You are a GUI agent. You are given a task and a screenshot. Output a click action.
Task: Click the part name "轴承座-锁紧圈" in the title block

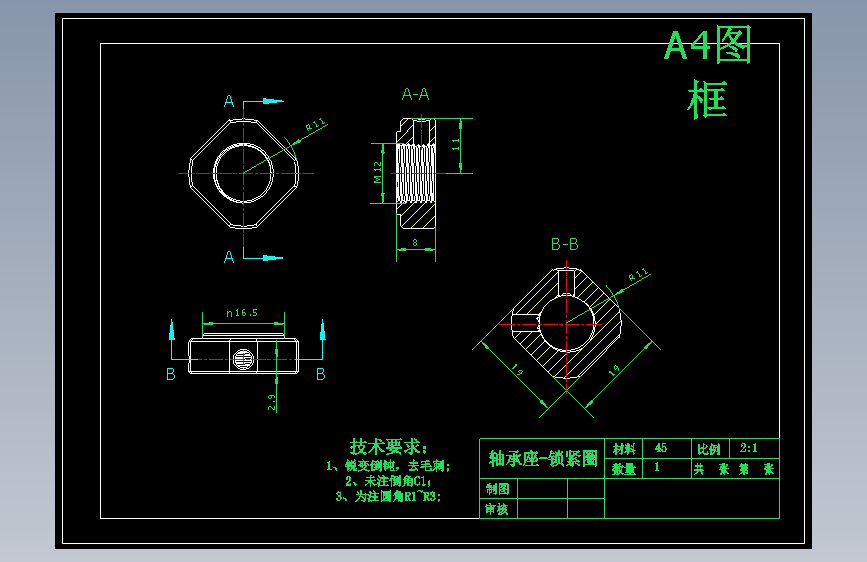point(543,459)
